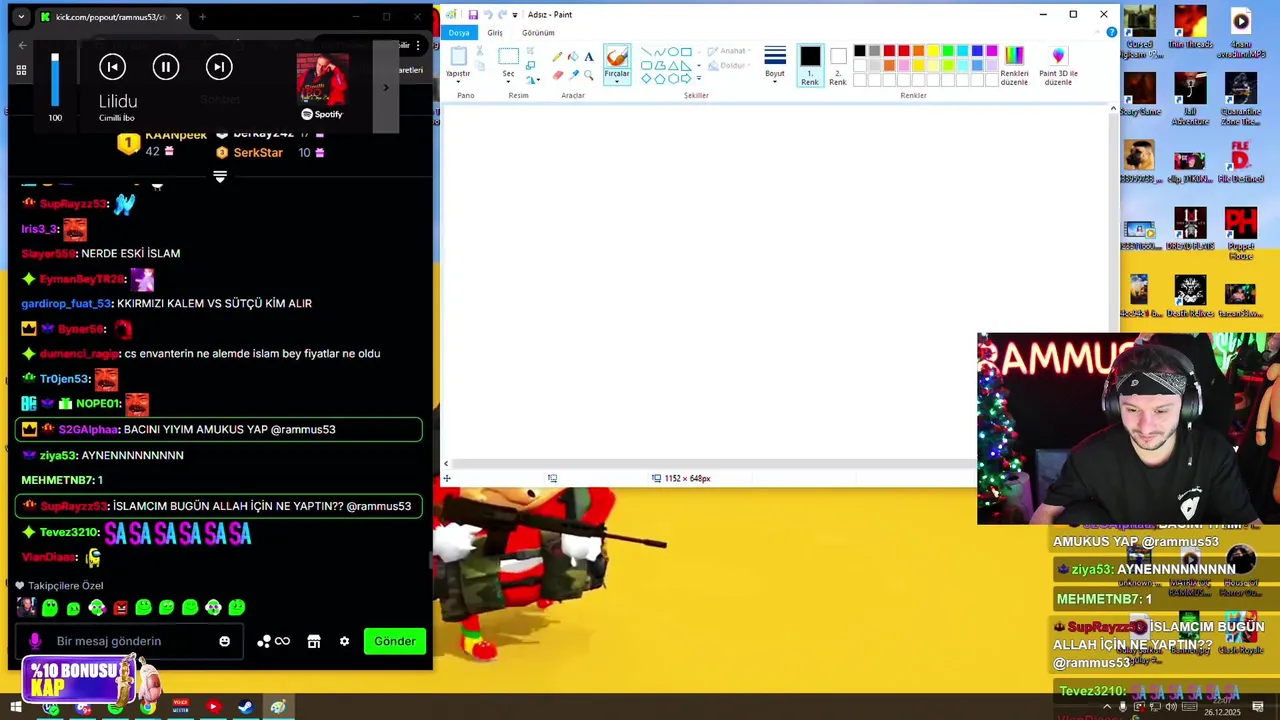Click username SupRayzz53 in highlighted chat message
The width and height of the screenshot is (1280, 720).
coord(75,506)
